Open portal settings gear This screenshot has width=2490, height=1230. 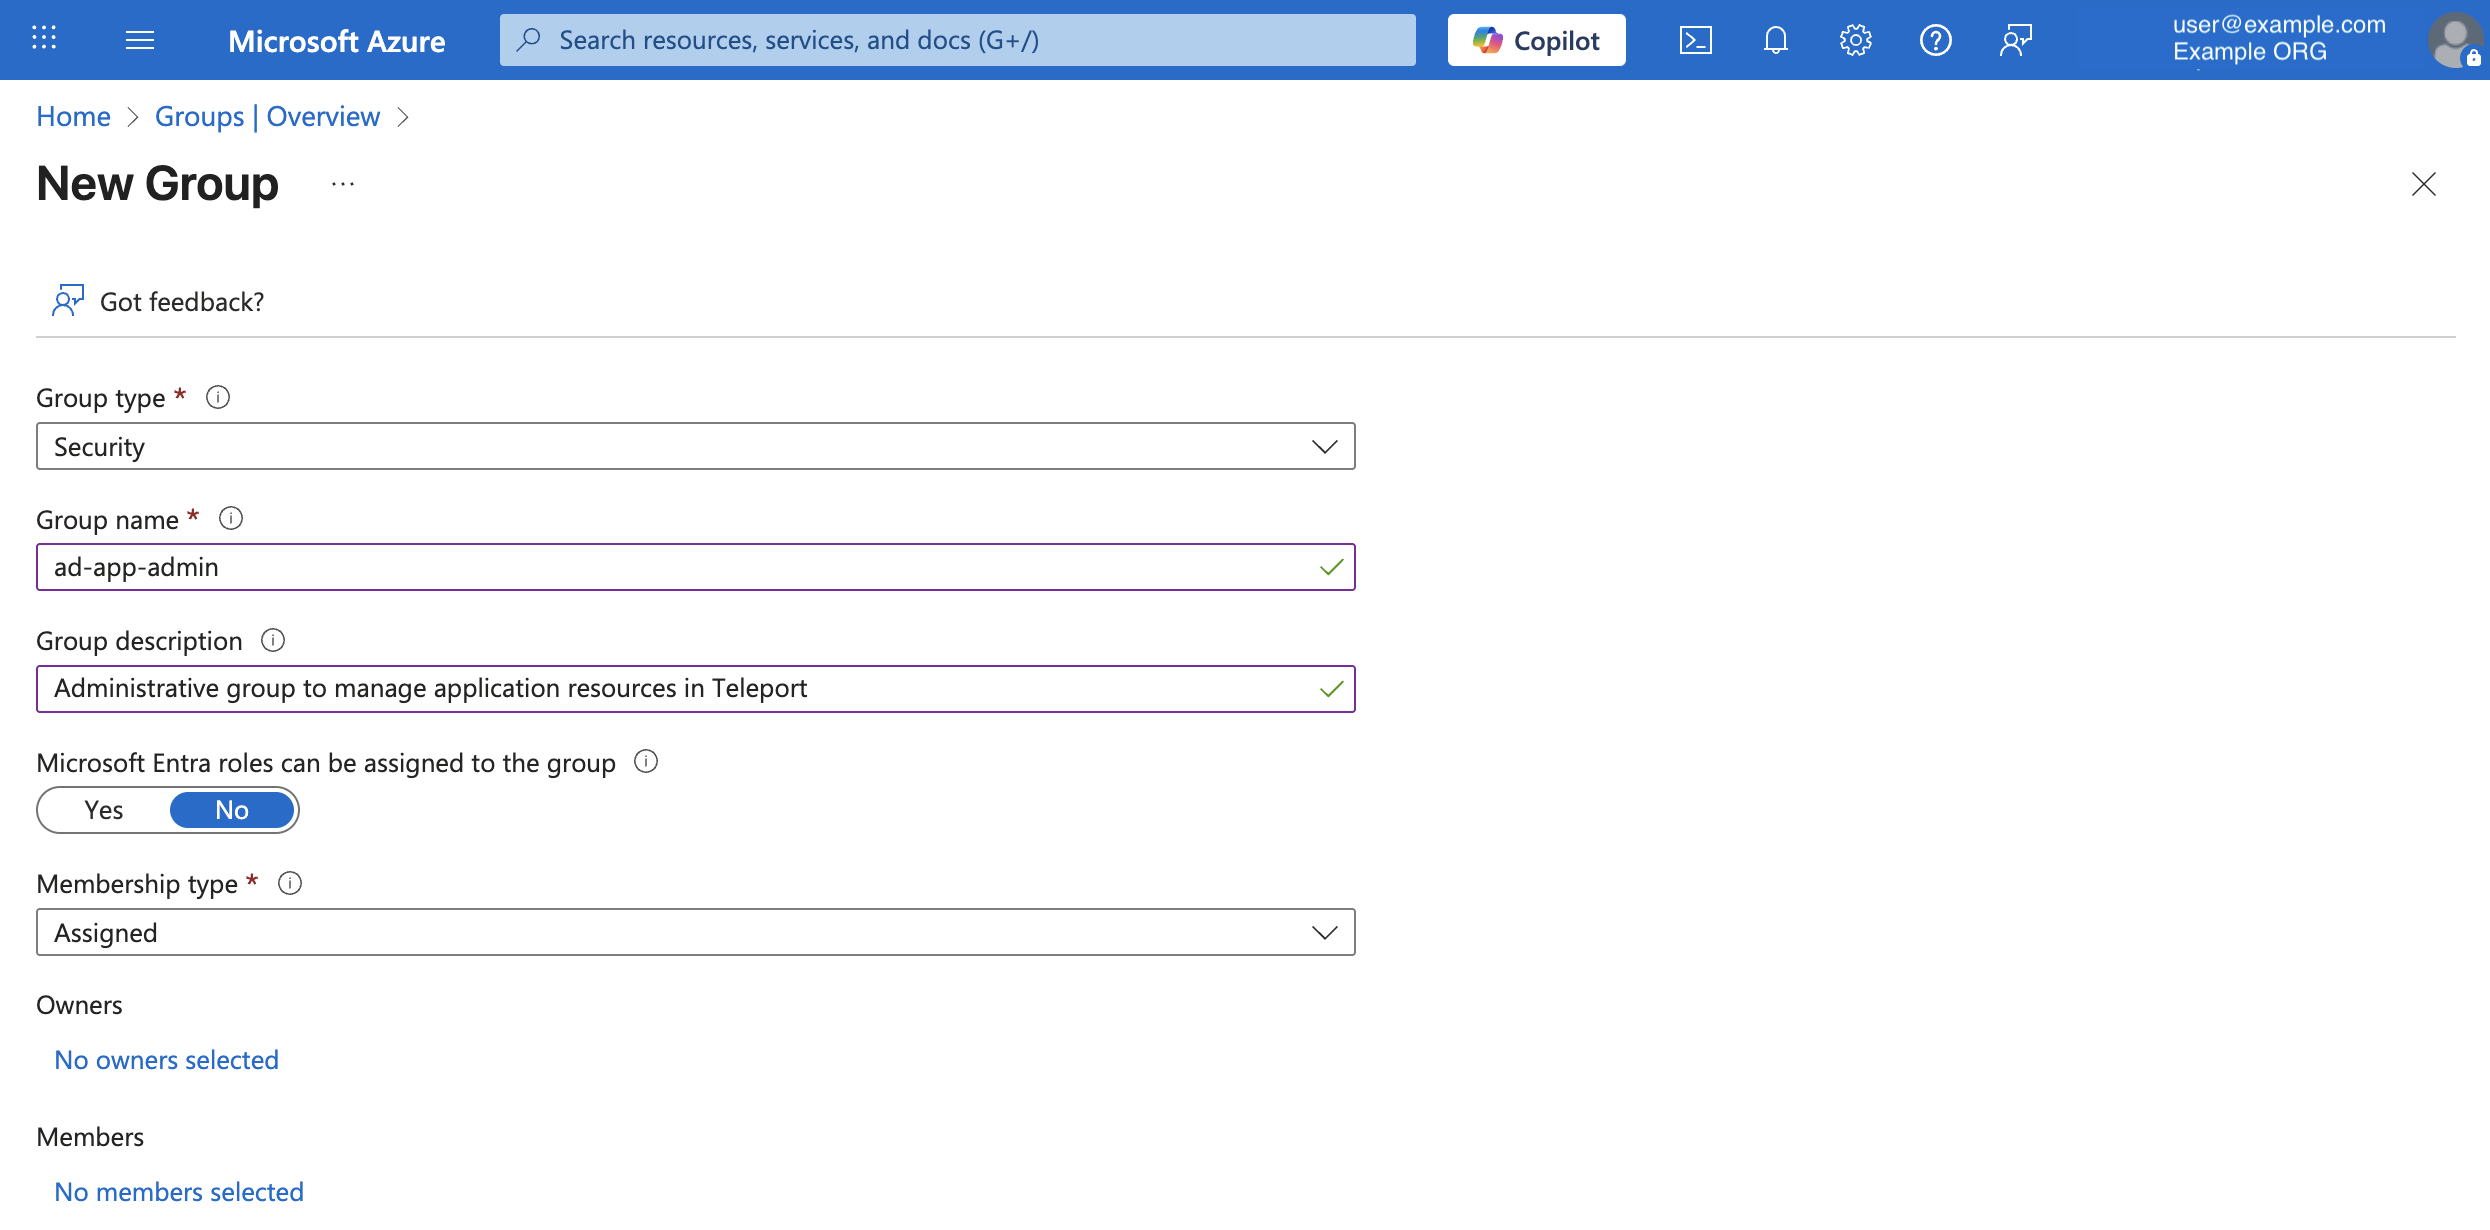point(1855,40)
